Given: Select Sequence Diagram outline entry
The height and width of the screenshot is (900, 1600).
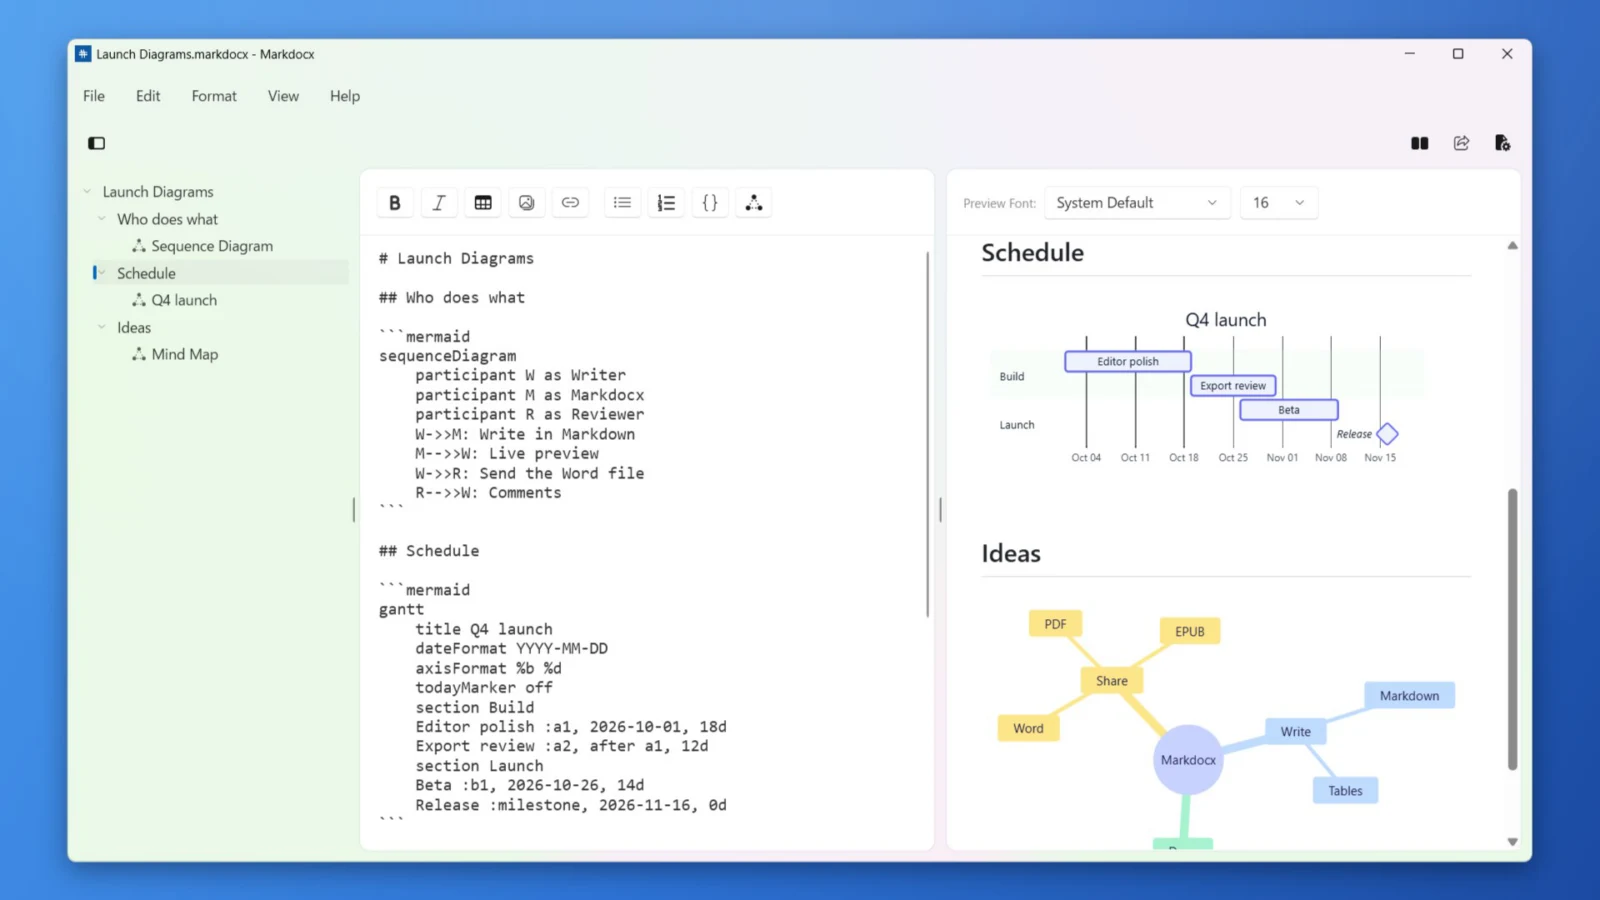Looking at the screenshot, I should coord(212,246).
